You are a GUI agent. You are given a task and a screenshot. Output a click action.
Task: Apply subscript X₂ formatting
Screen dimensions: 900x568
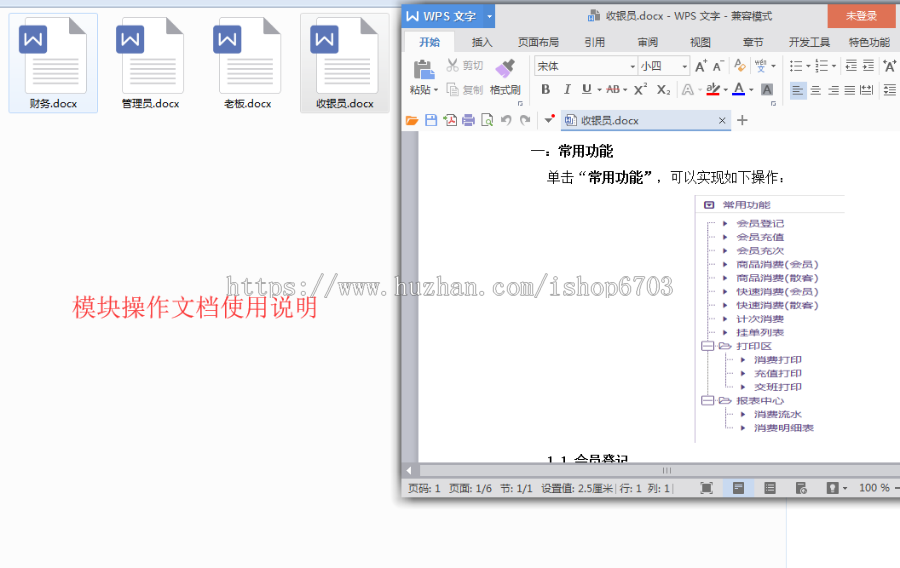click(664, 90)
